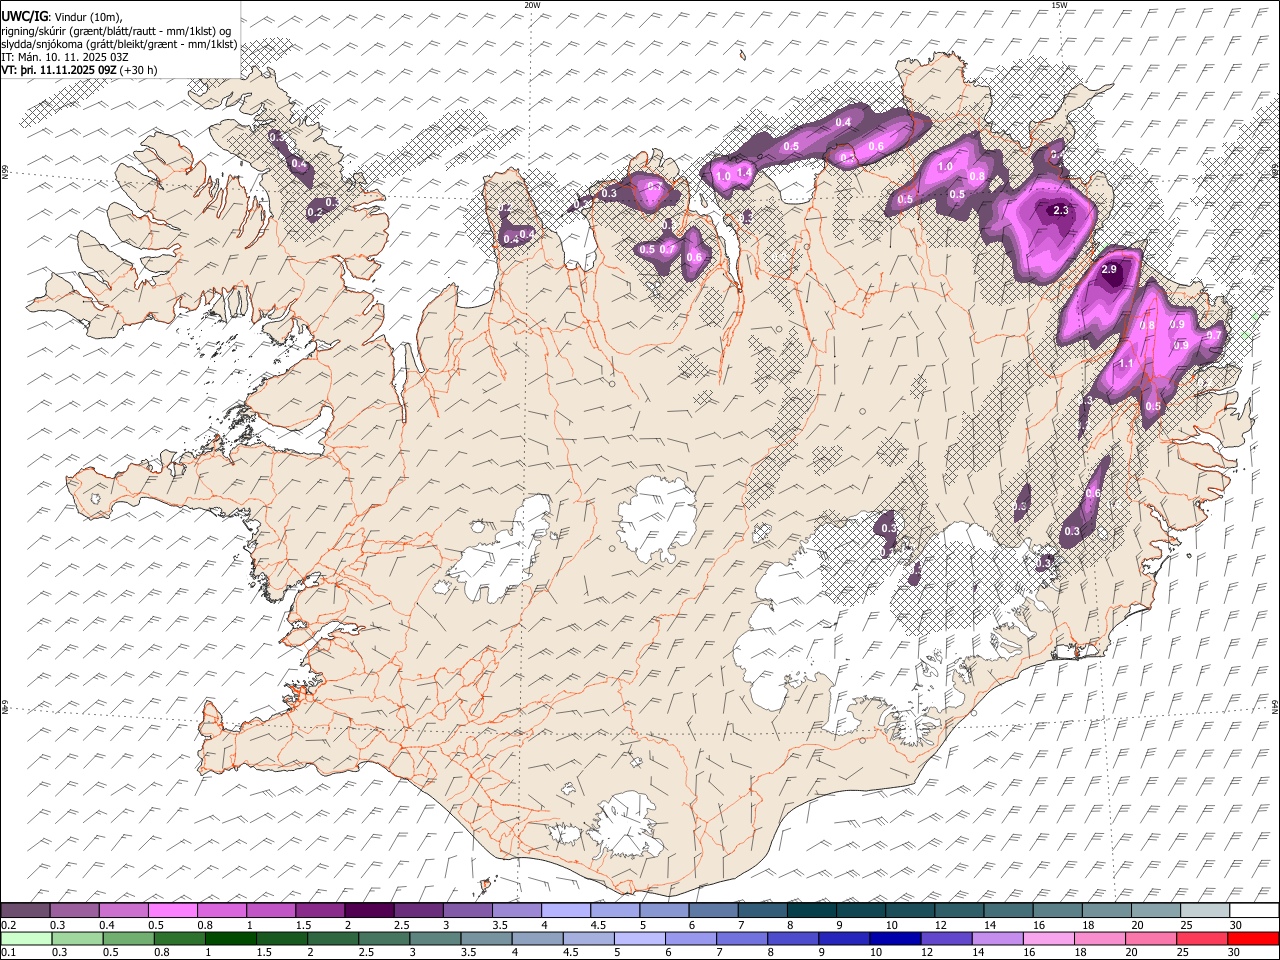Click the 20W longitude label
Viewport: 1280px width, 960px height.
532,5
